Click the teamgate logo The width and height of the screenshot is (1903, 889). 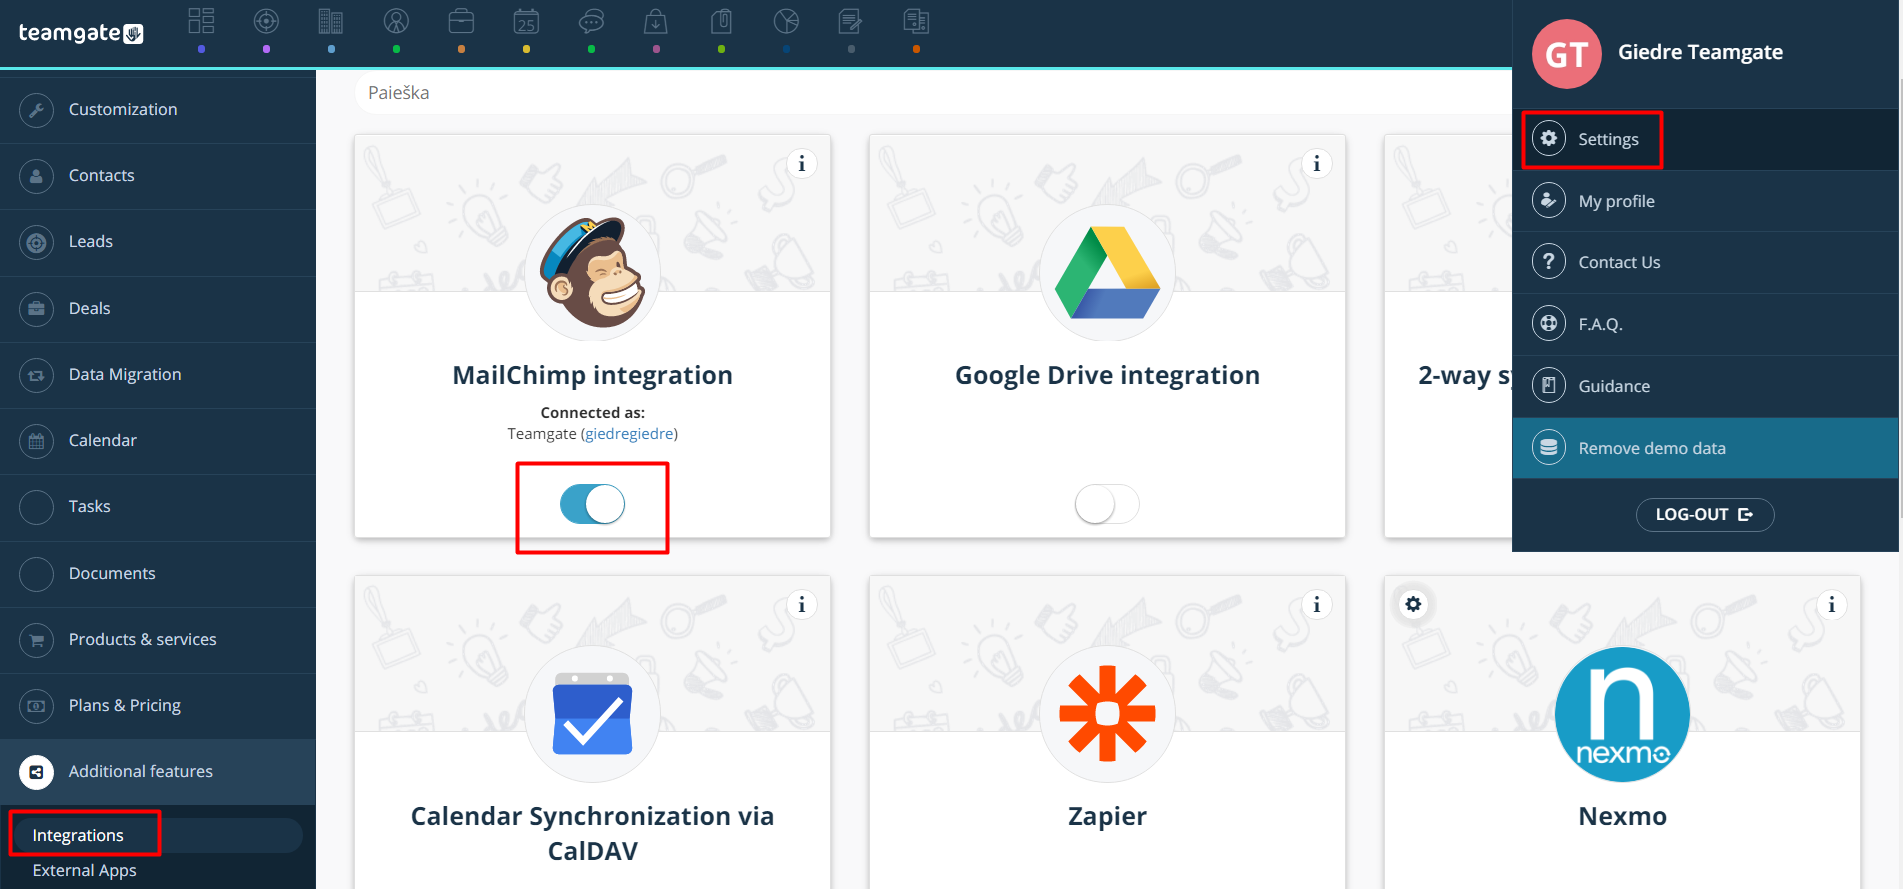[x=81, y=33]
